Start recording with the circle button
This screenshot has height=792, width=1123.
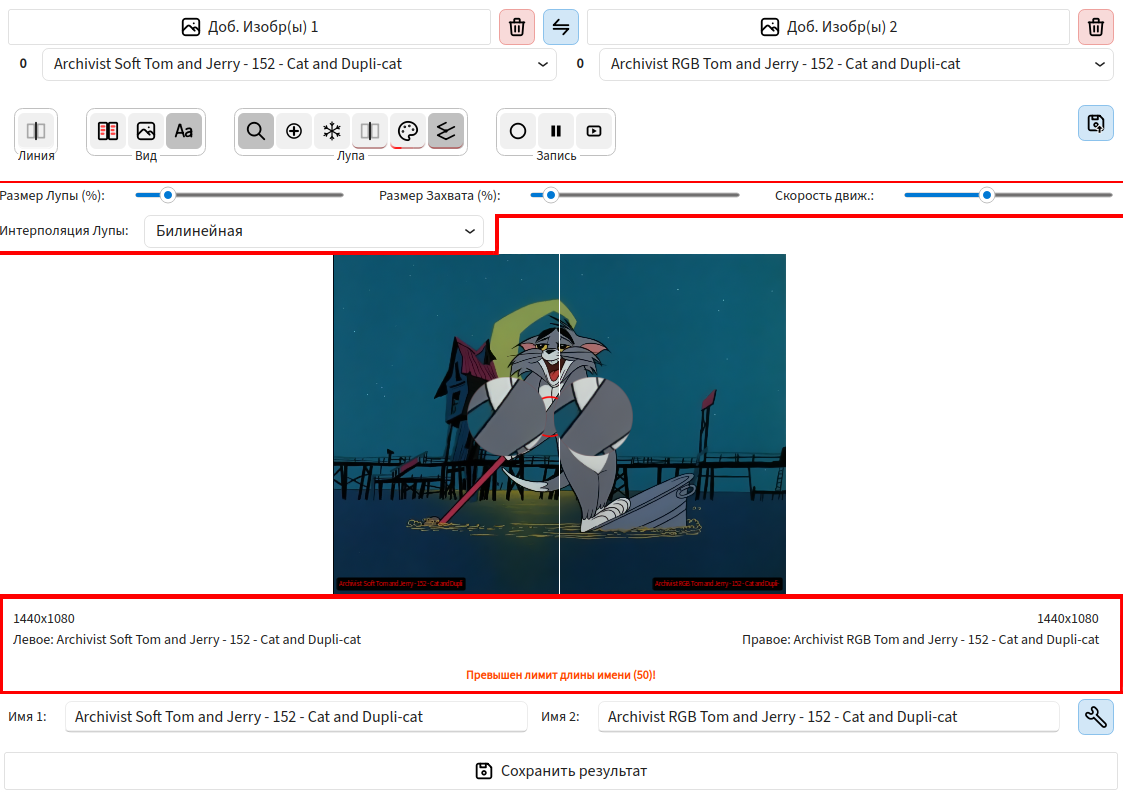tap(518, 131)
